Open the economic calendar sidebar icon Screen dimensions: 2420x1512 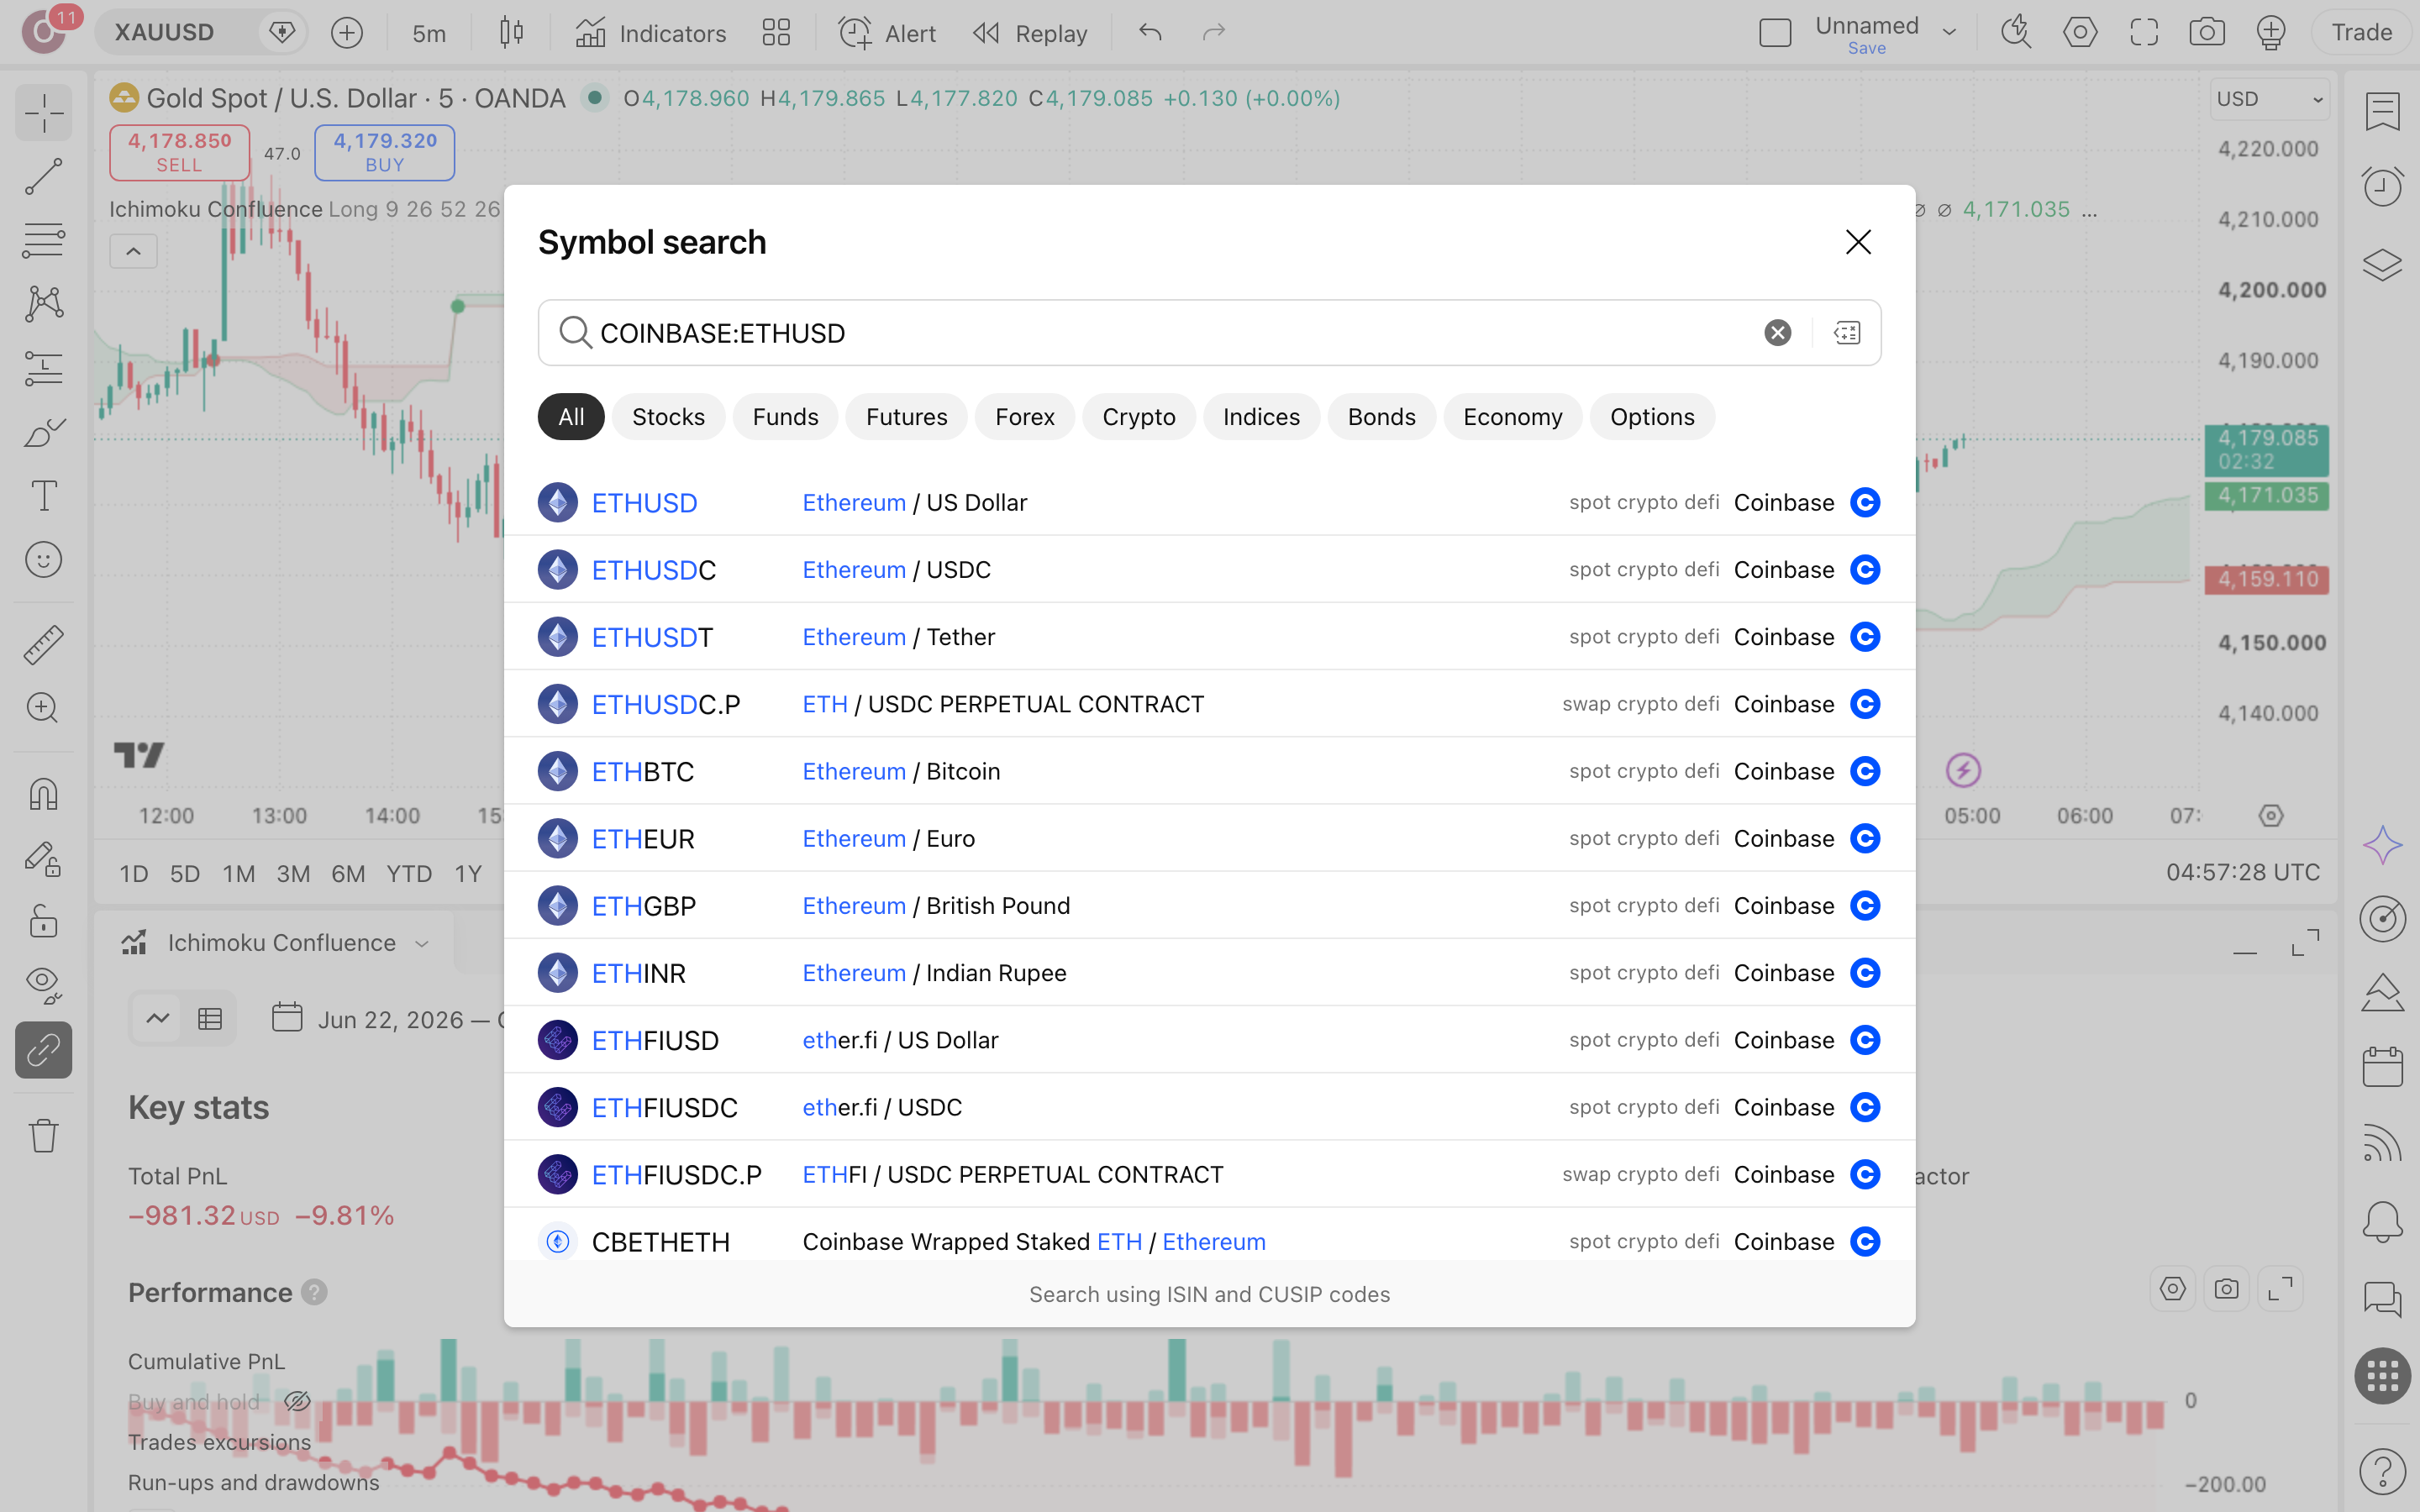click(x=2383, y=1067)
